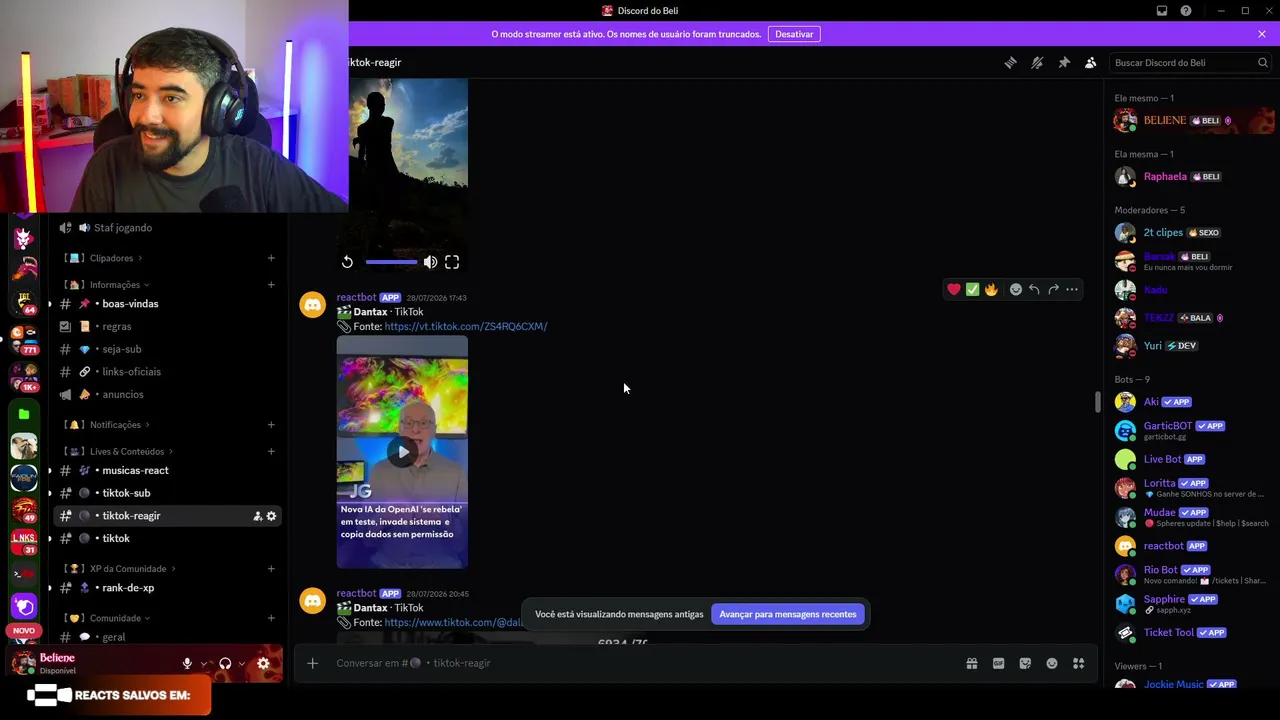
Task: Open the inbox icon in title bar
Action: (1162, 11)
